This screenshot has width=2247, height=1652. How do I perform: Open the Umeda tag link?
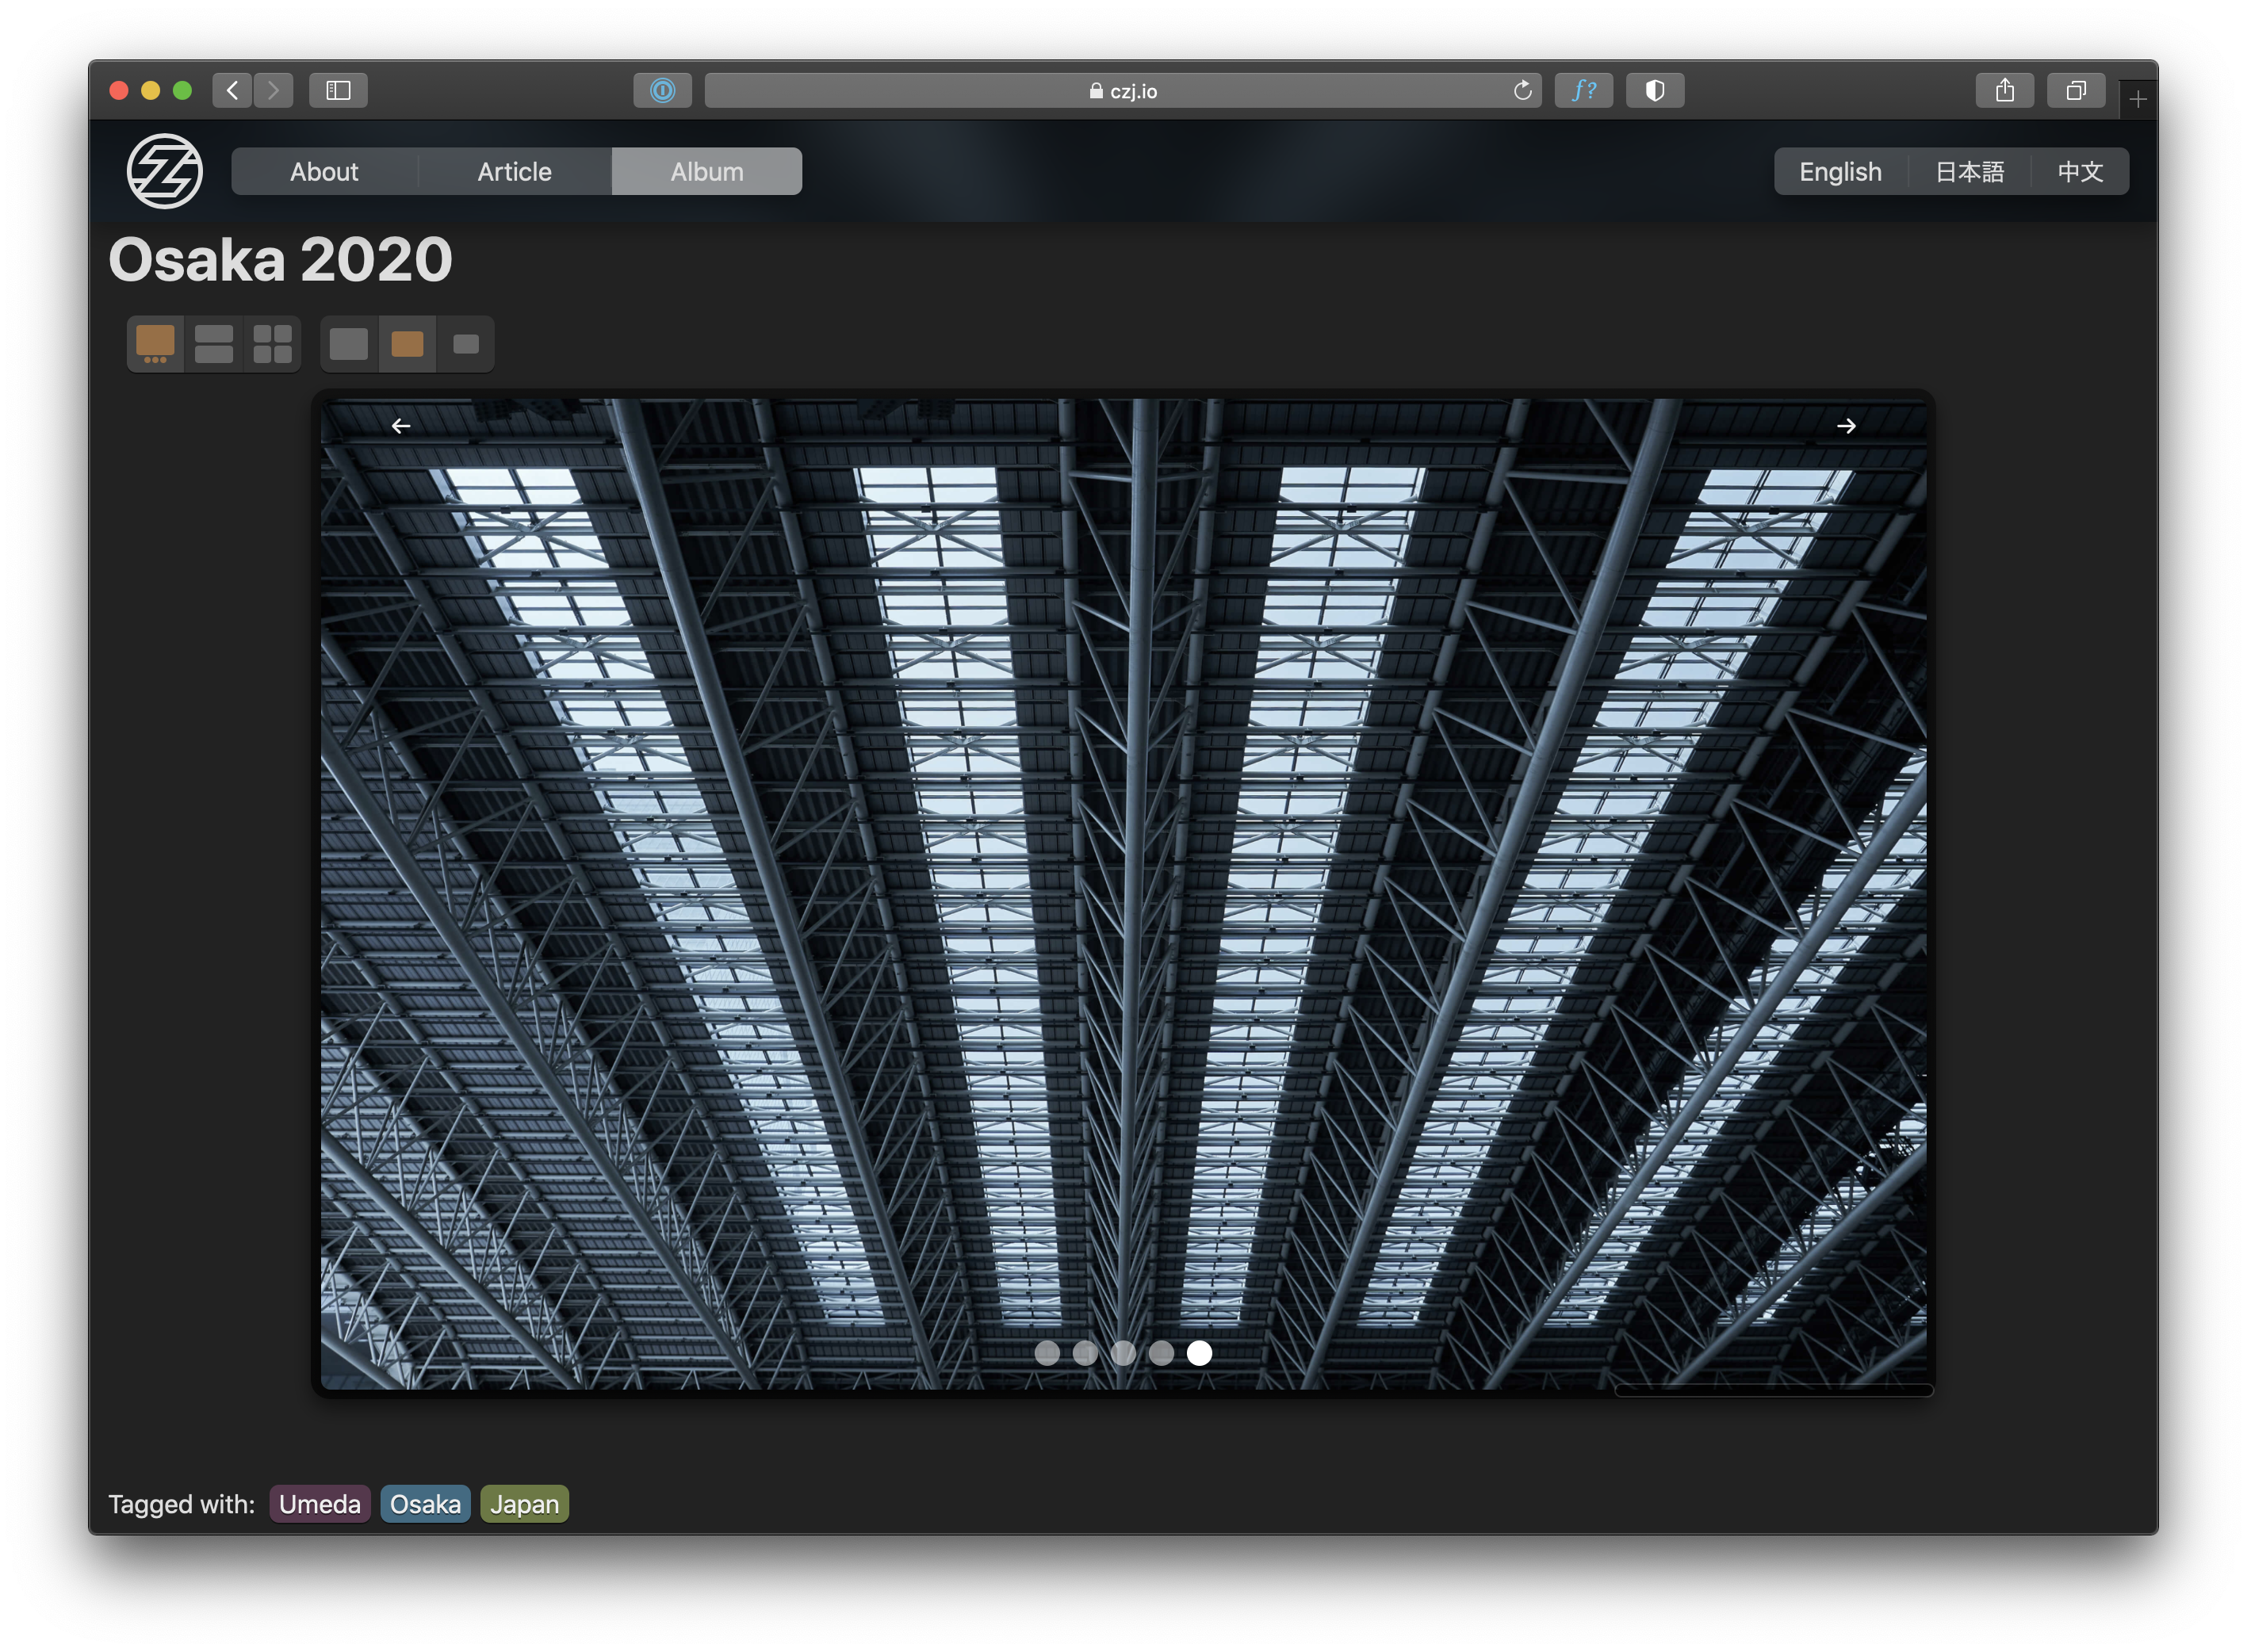point(319,1504)
